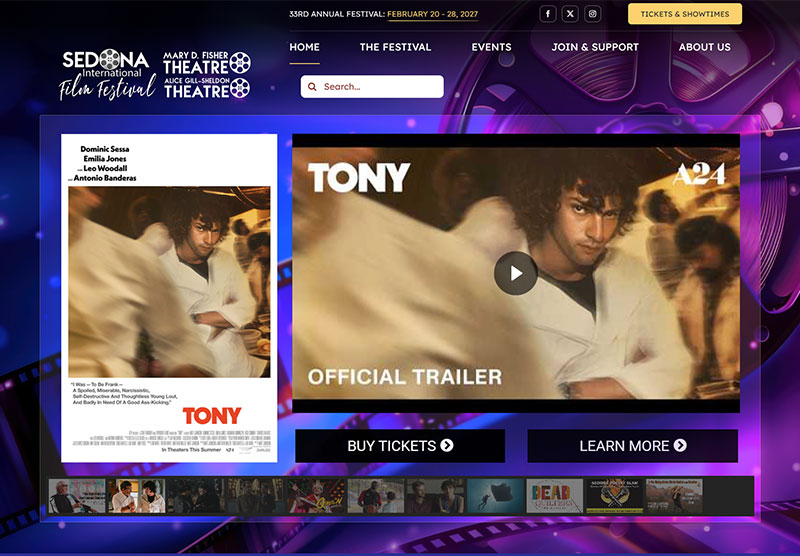Click the Tickets & Showtimes button

(x=685, y=14)
